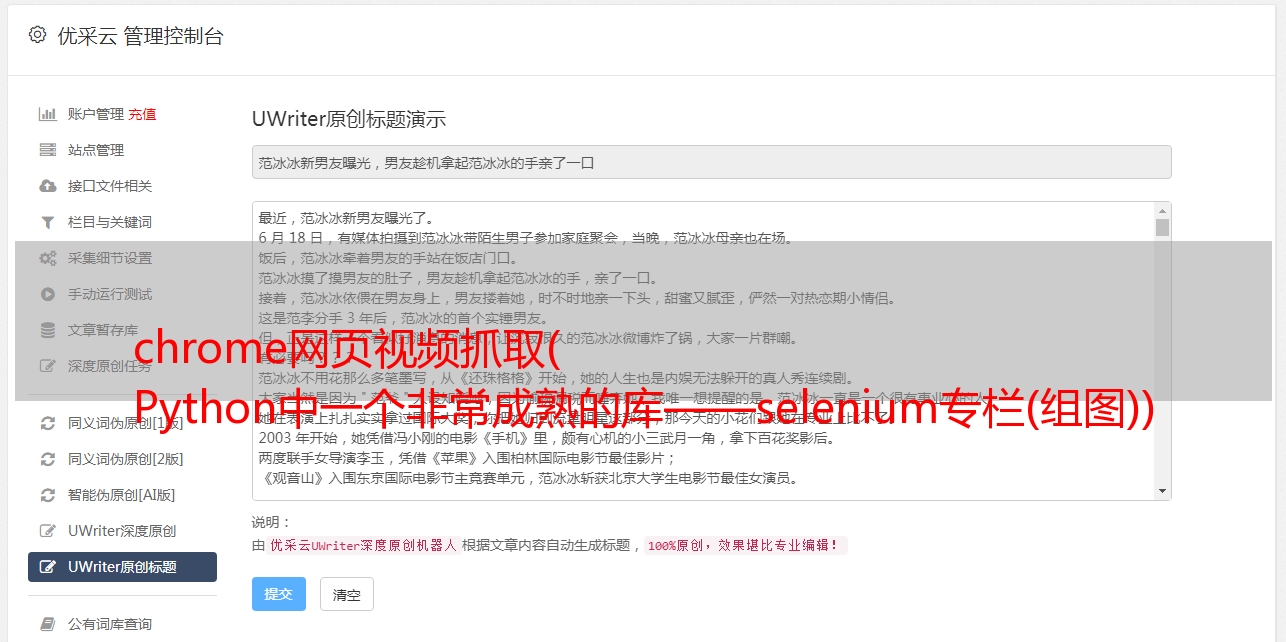Click the refresh icon beside 智能伪原创[AI版]
Screen dimensions: 1286x642
[47, 495]
